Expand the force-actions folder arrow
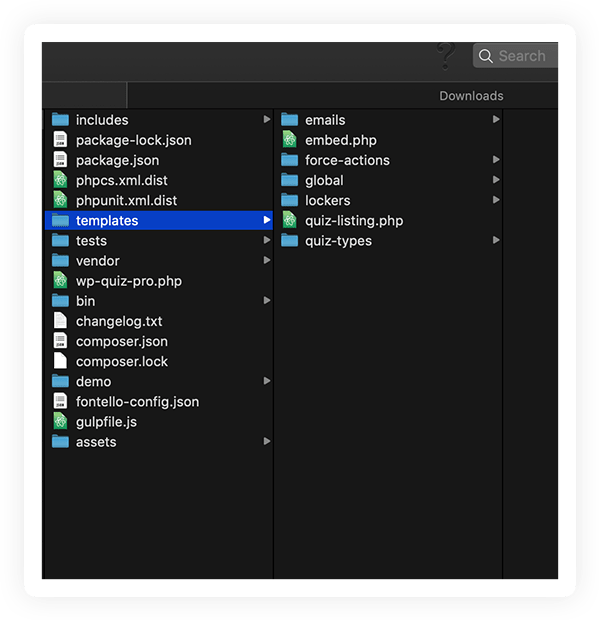Screen dimensions: 599x620 (496, 160)
